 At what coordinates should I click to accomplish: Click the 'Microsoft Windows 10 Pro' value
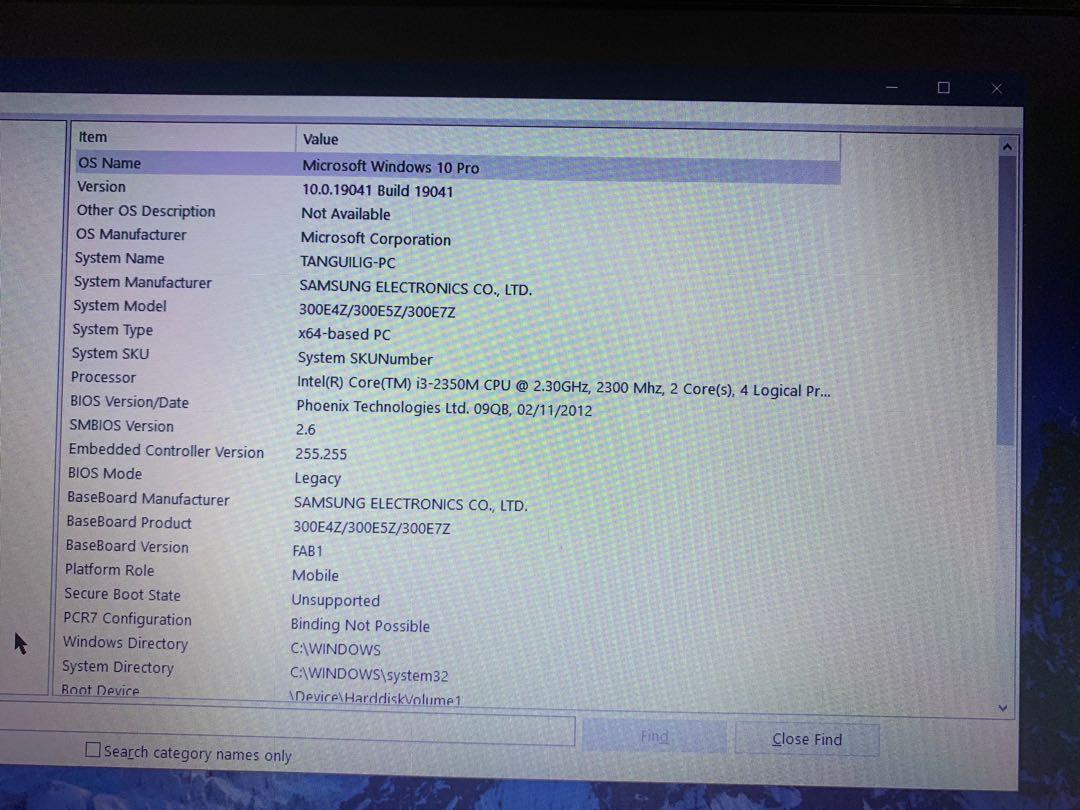point(391,167)
